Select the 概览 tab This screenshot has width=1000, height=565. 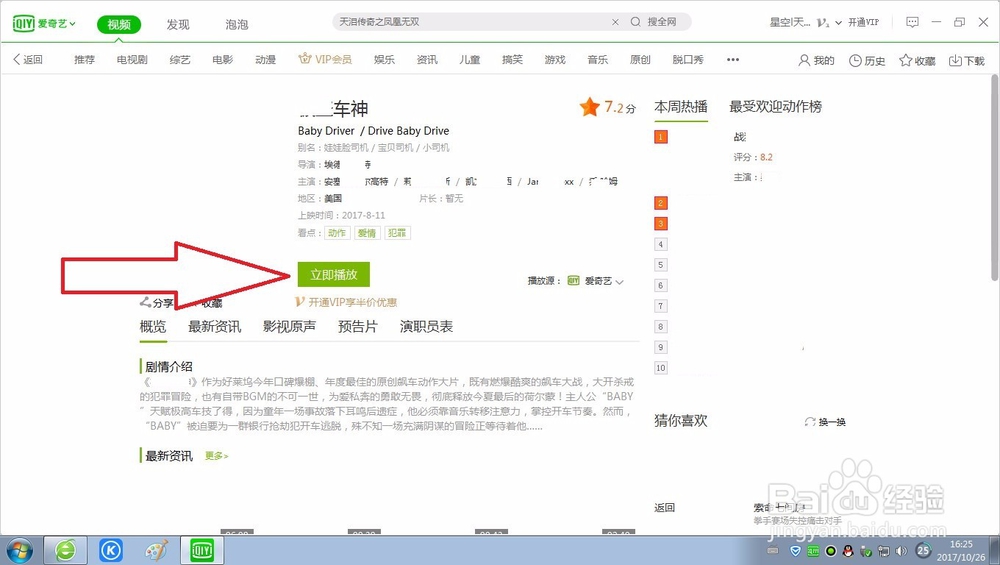pos(152,327)
